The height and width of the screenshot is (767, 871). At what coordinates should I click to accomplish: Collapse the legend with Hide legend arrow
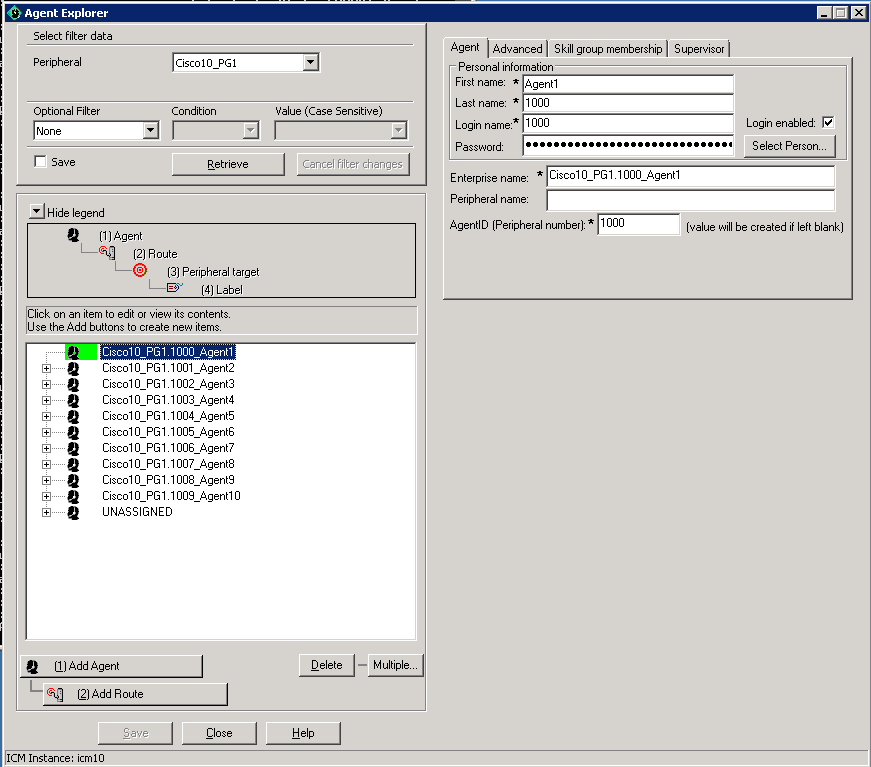(x=37, y=212)
